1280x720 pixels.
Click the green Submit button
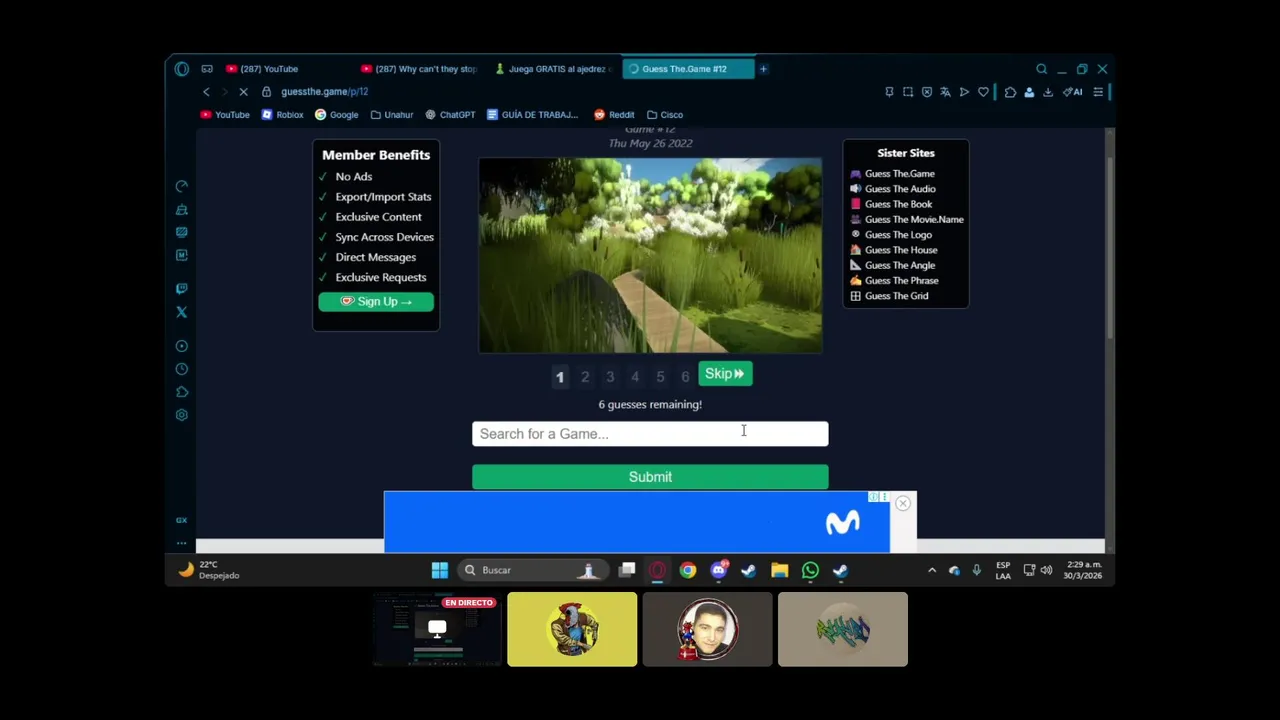coord(650,477)
